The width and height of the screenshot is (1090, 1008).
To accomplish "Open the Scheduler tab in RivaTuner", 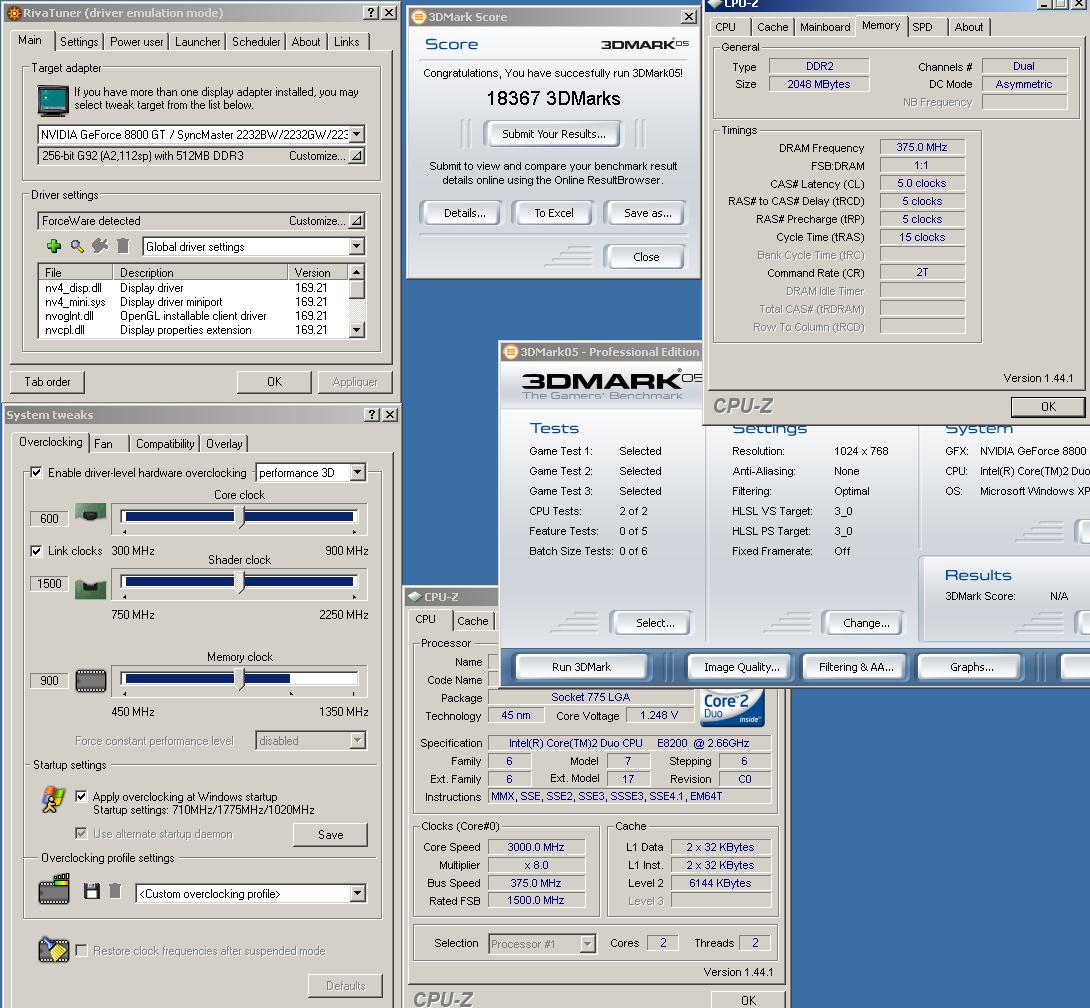I will click(x=256, y=42).
